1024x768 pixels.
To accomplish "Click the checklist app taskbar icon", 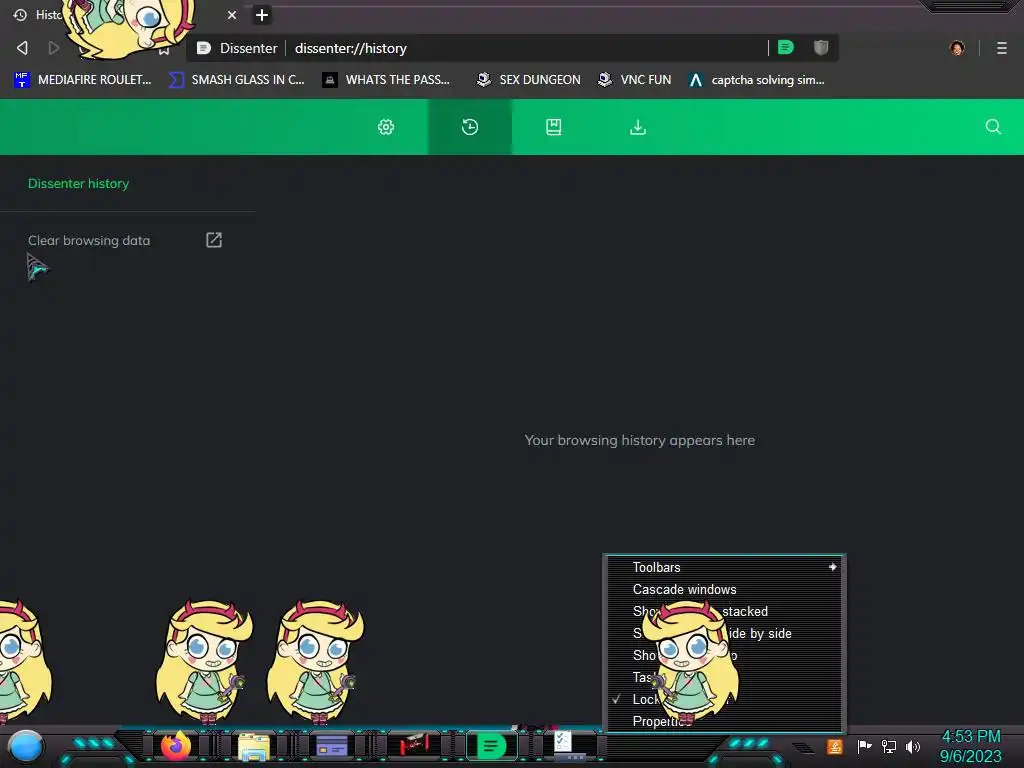I will [x=568, y=745].
